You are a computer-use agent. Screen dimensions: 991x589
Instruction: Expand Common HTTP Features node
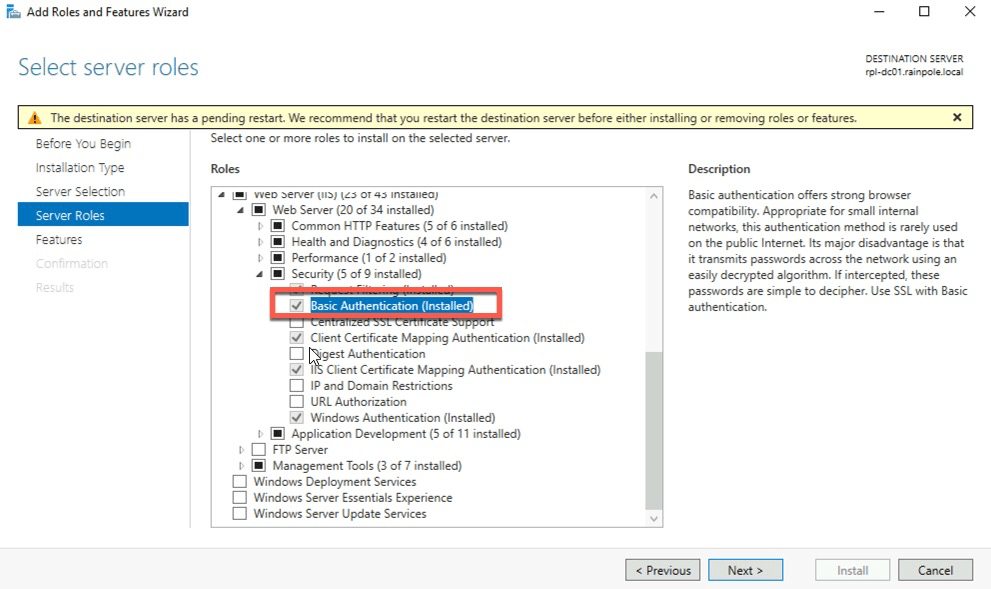[260, 226]
